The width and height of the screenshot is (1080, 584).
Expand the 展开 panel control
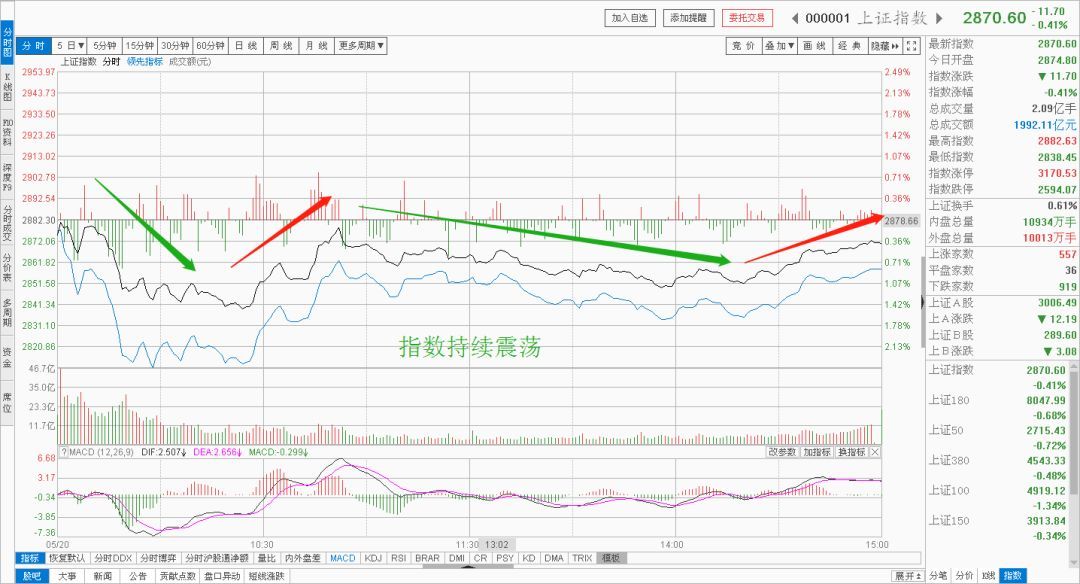click(x=908, y=576)
